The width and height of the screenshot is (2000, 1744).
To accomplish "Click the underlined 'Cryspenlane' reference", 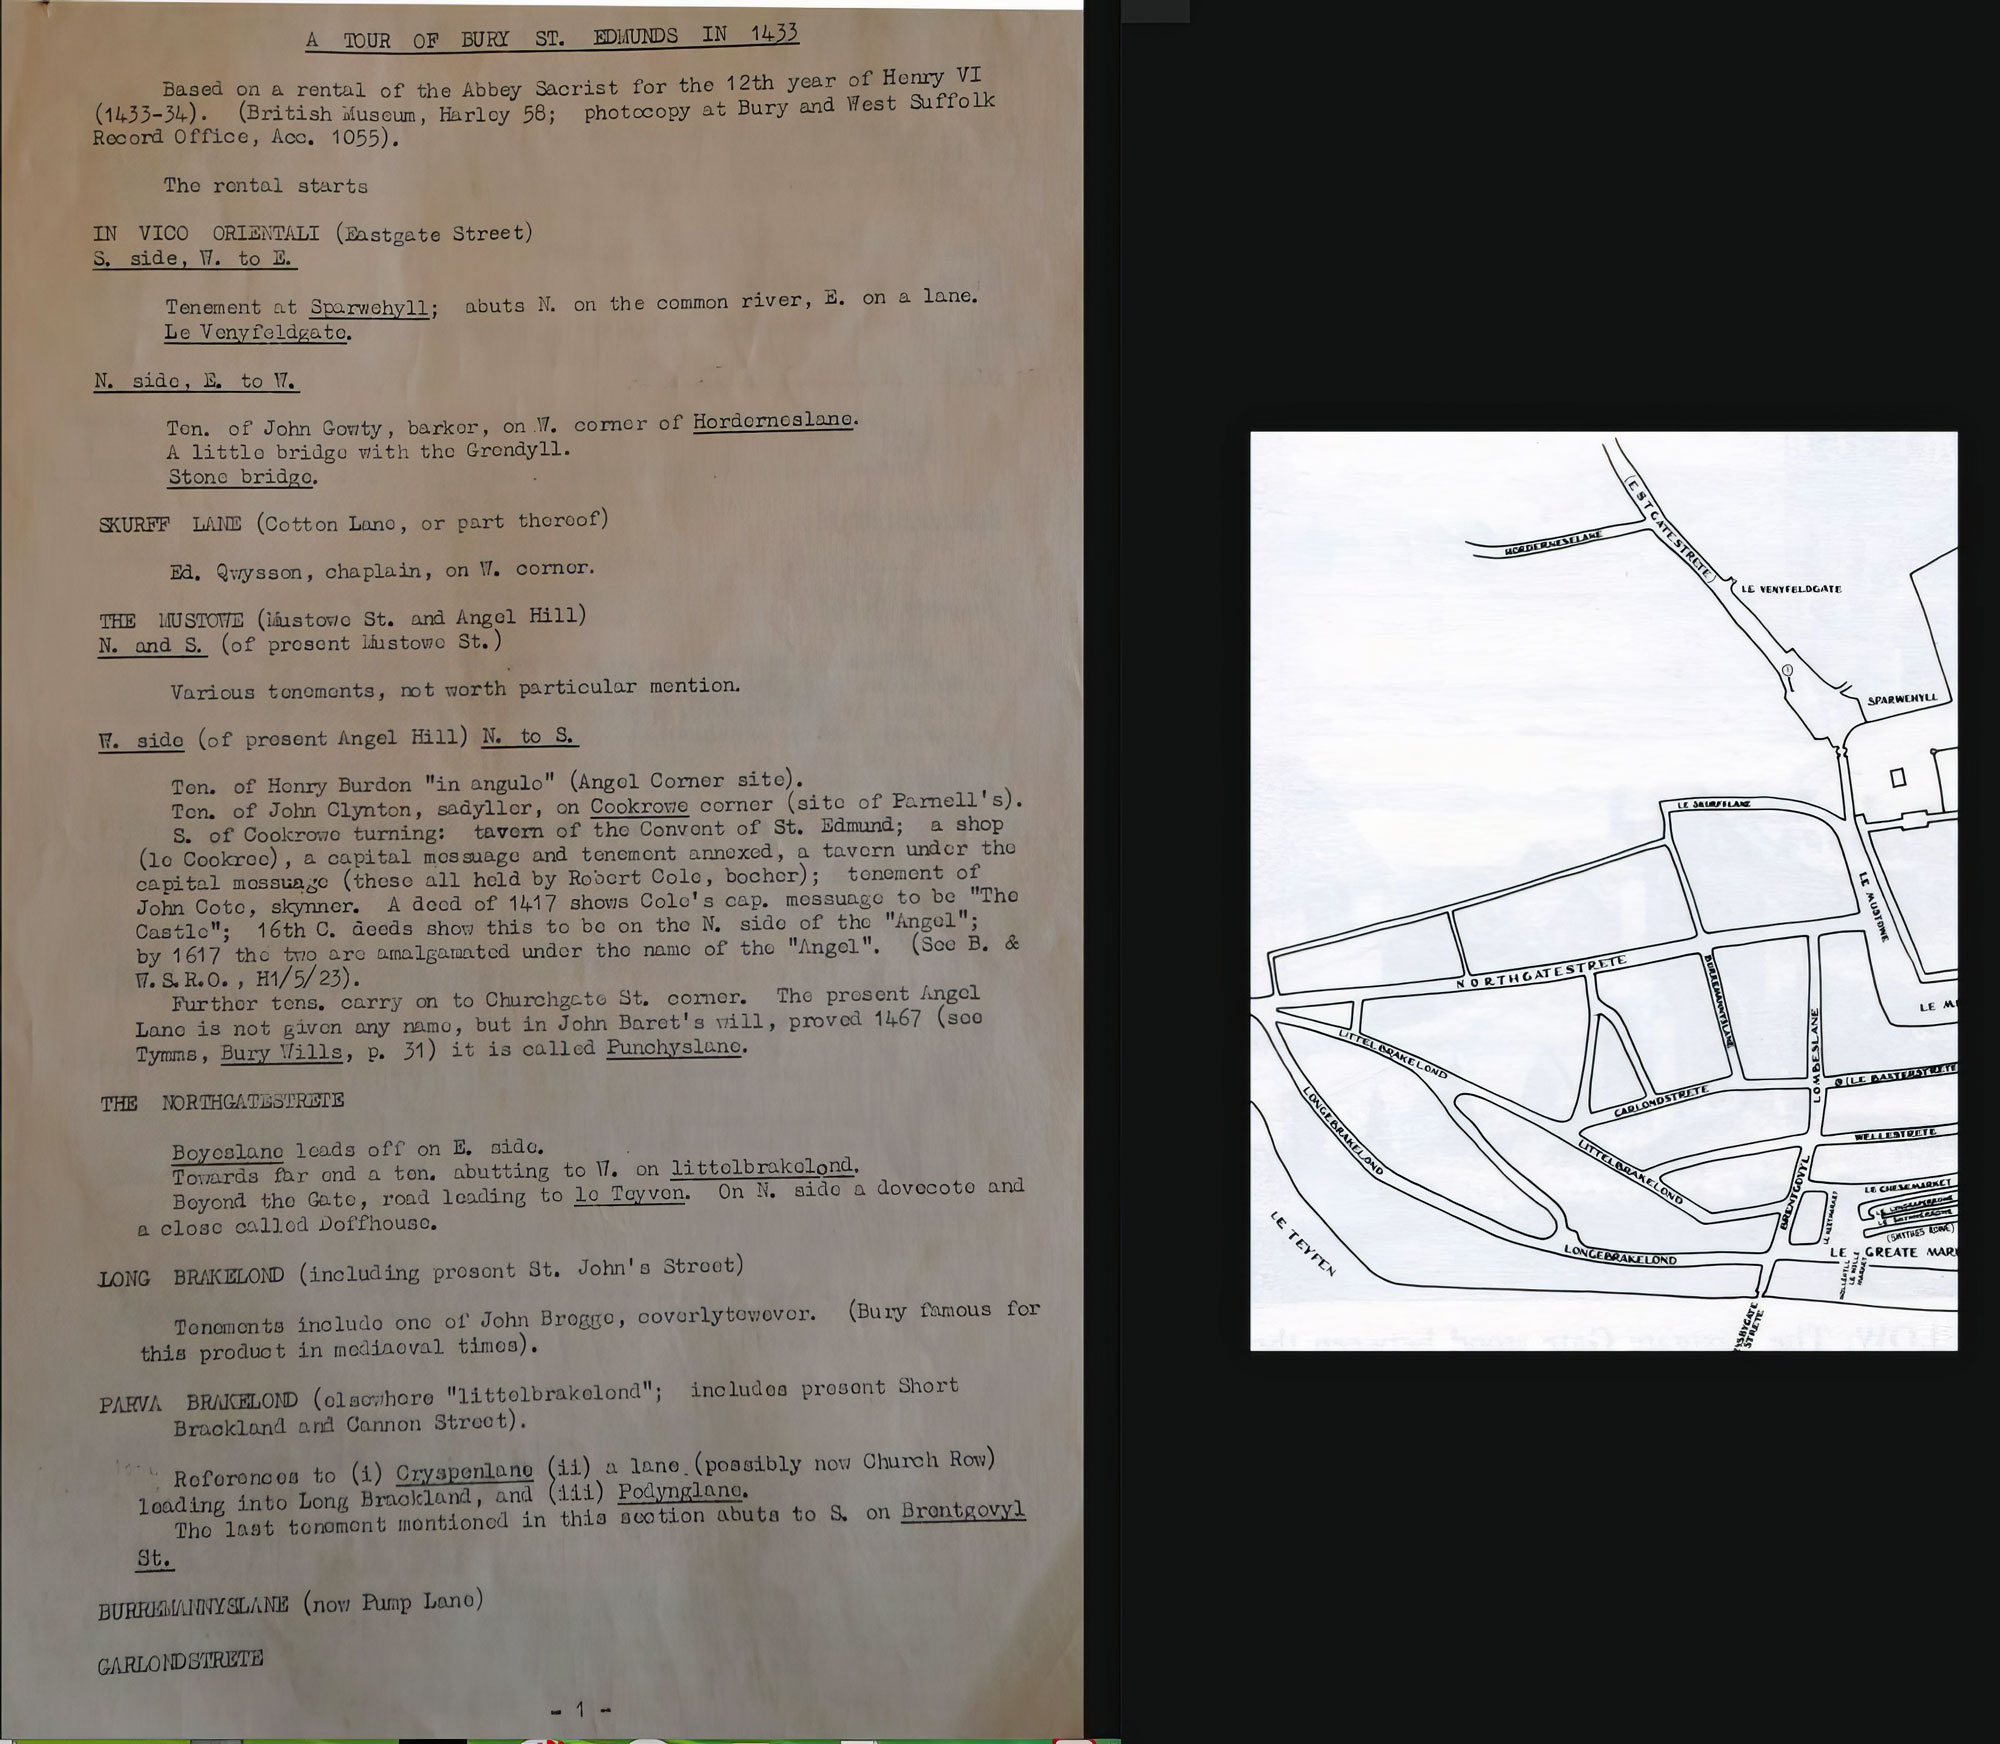I will tap(464, 1472).
